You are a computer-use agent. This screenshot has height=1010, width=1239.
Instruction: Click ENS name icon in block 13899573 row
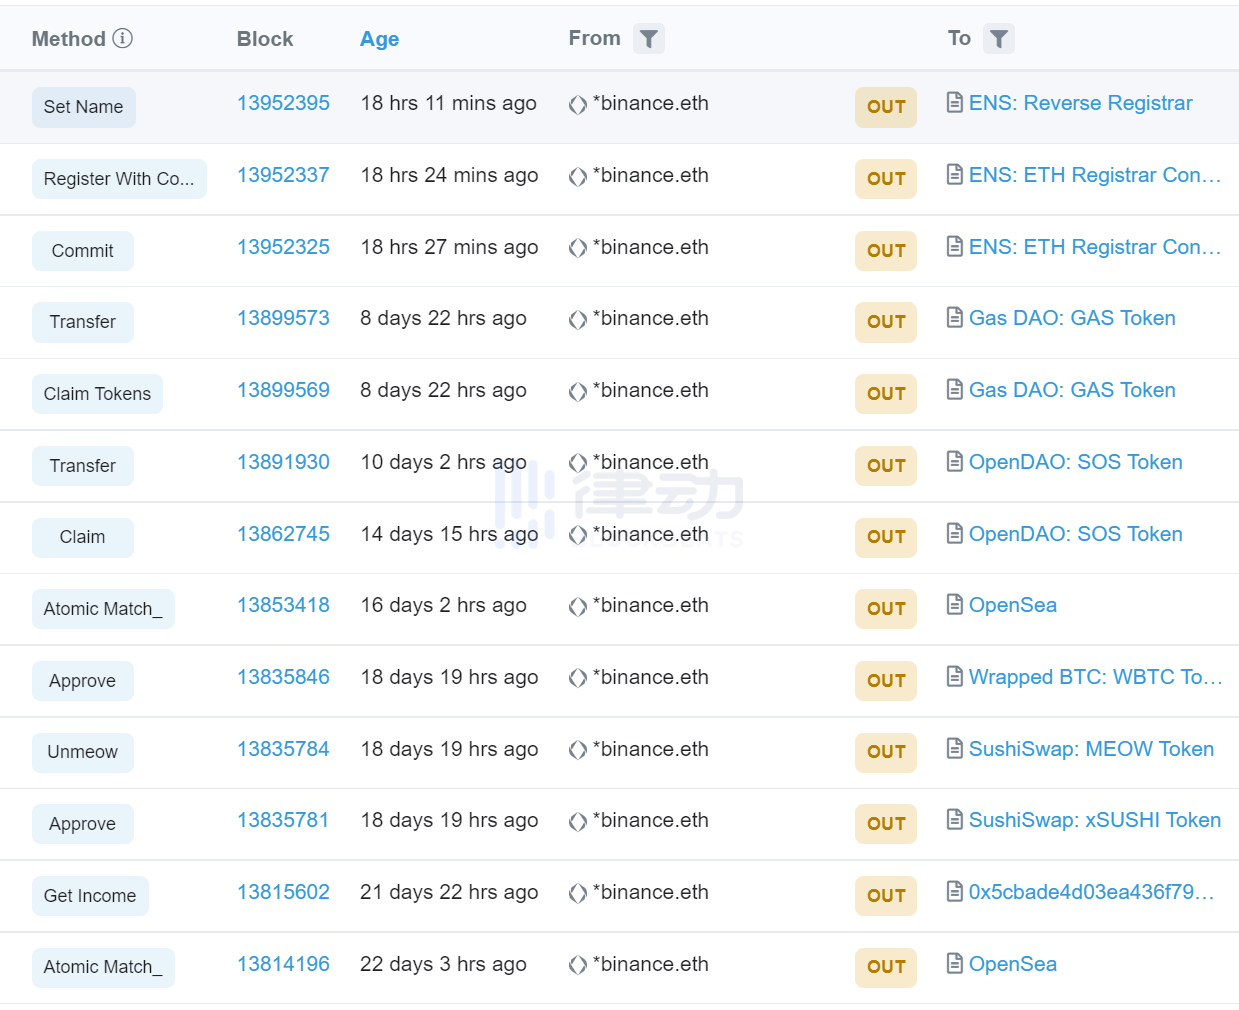(x=577, y=320)
